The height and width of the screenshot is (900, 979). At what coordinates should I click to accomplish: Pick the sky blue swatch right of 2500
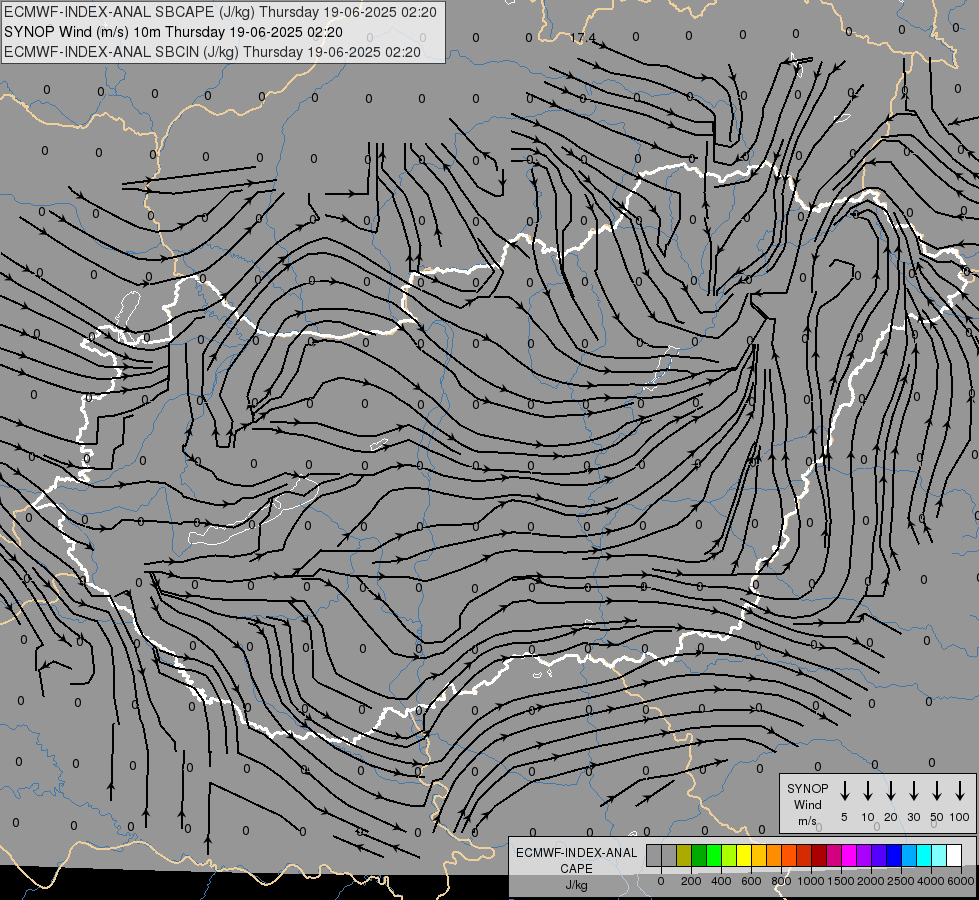[x=908, y=855]
